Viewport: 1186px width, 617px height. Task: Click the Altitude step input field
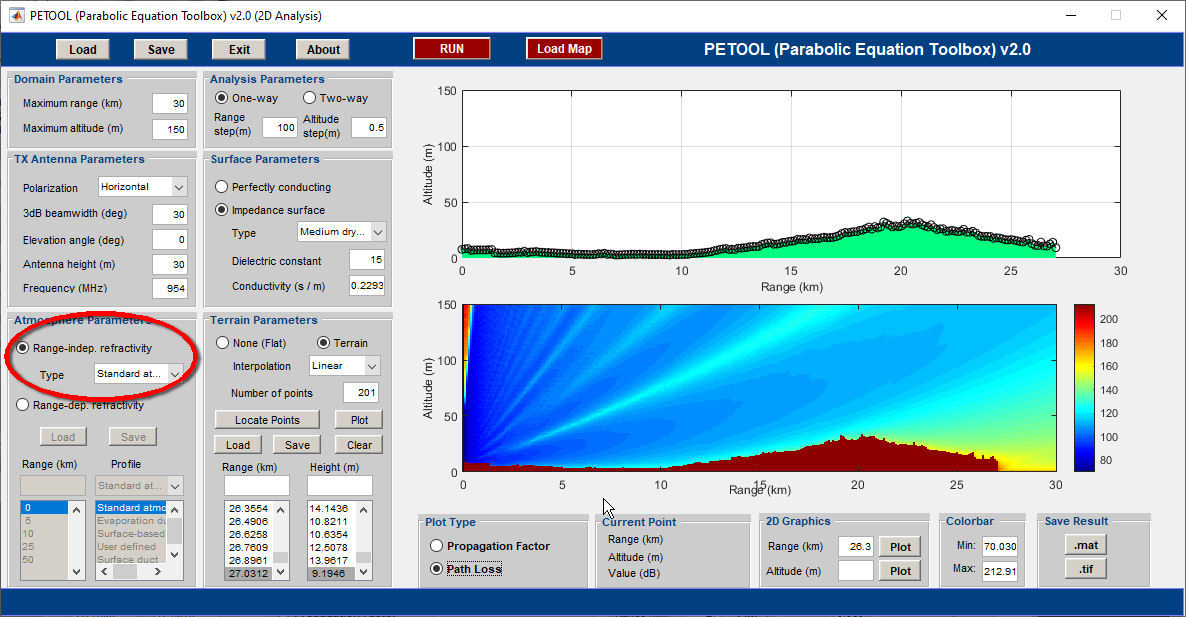click(x=369, y=128)
